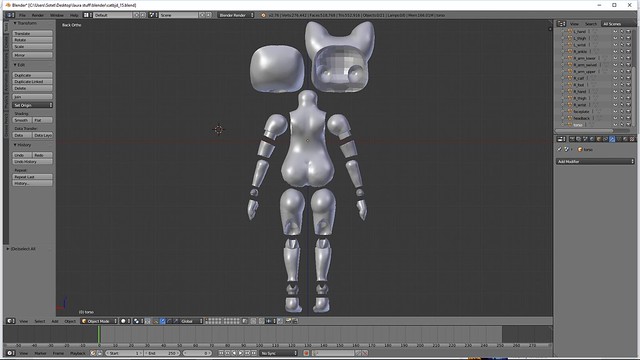Jump to the last frame in timeline
Screen dimensions: 640x360
[x=254, y=353]
